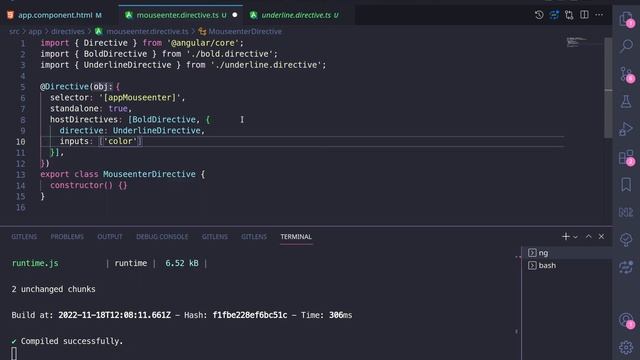Viewport: 640px width, 360px height.
Task: Open the Explorer view in activity bar
Action: (x=626, y=19)
